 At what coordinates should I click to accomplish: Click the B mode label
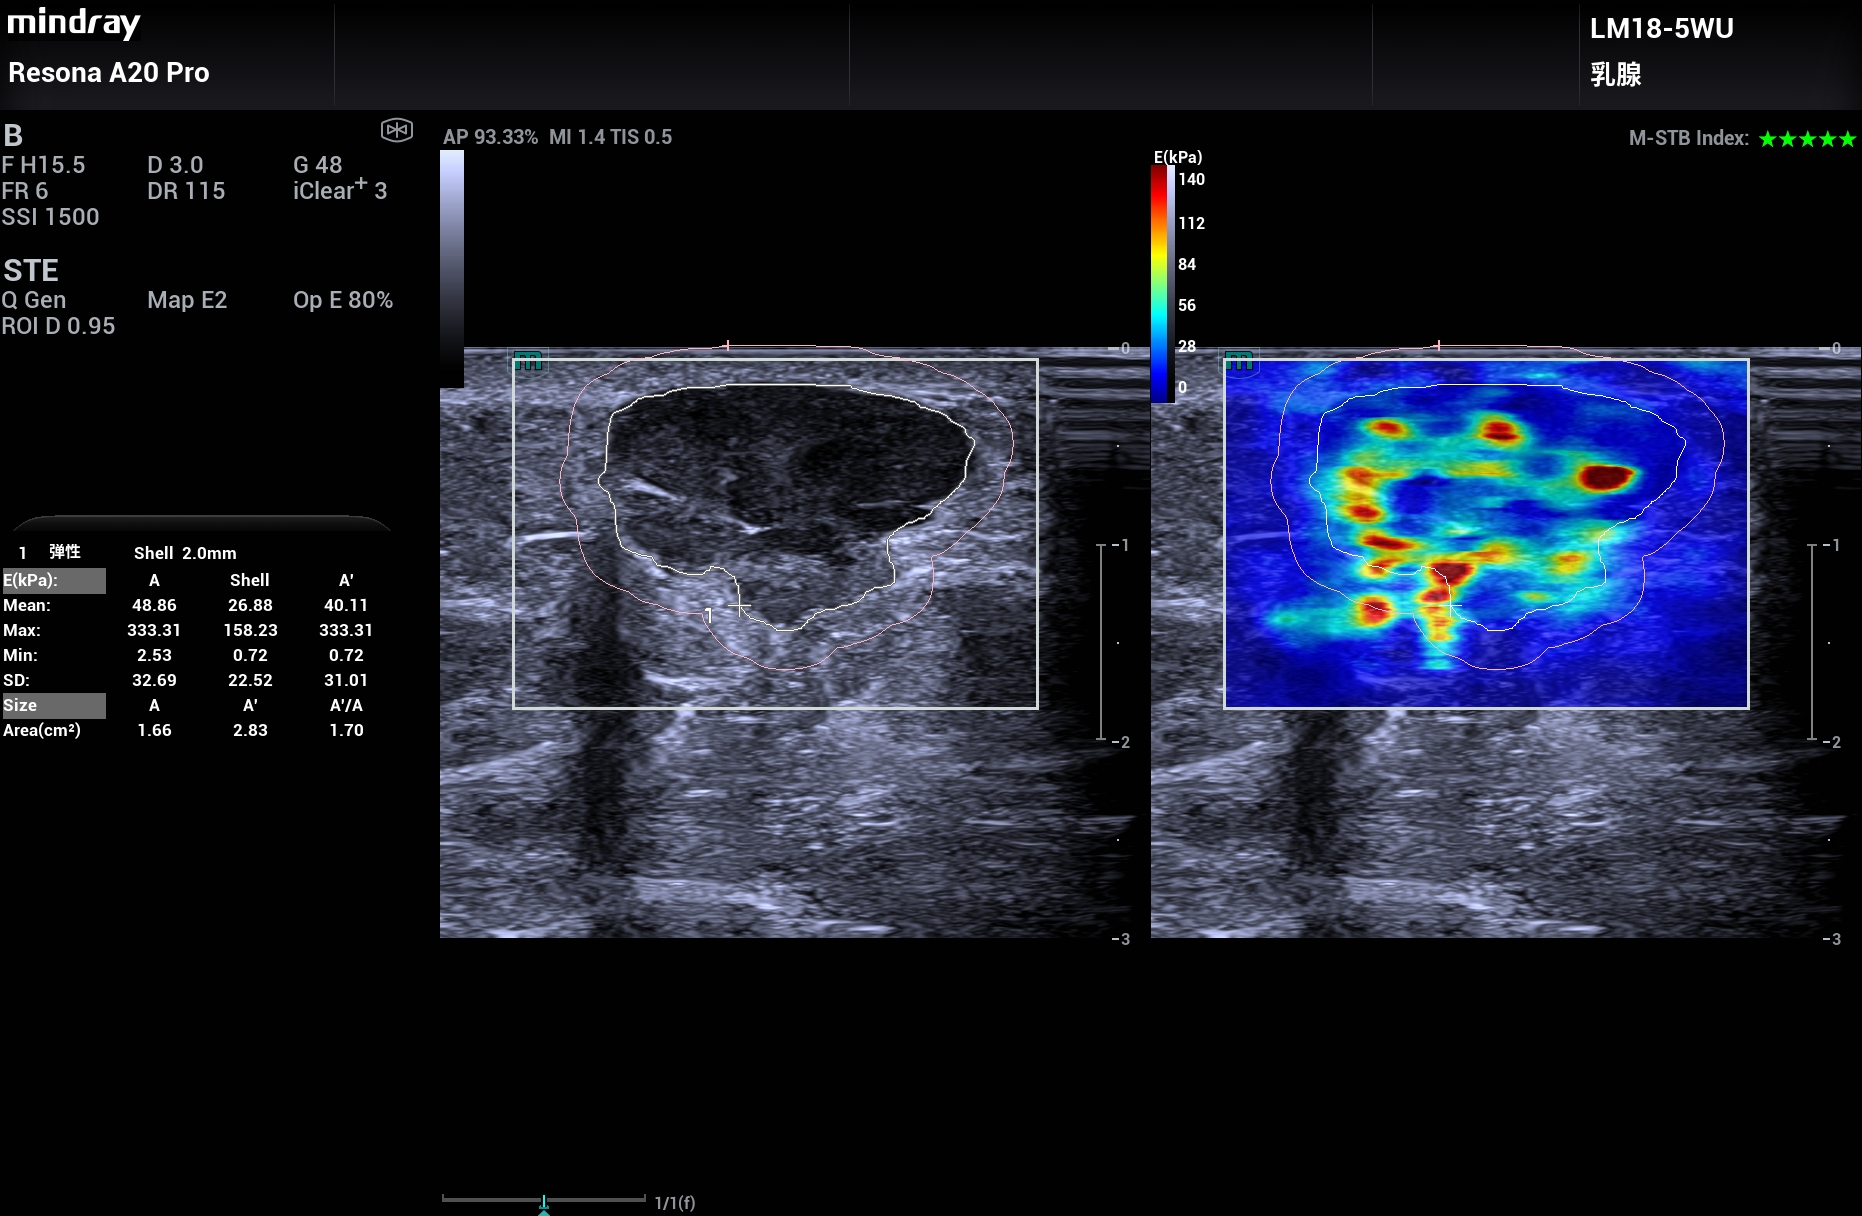pyautogui.click(x=13, y=135)
